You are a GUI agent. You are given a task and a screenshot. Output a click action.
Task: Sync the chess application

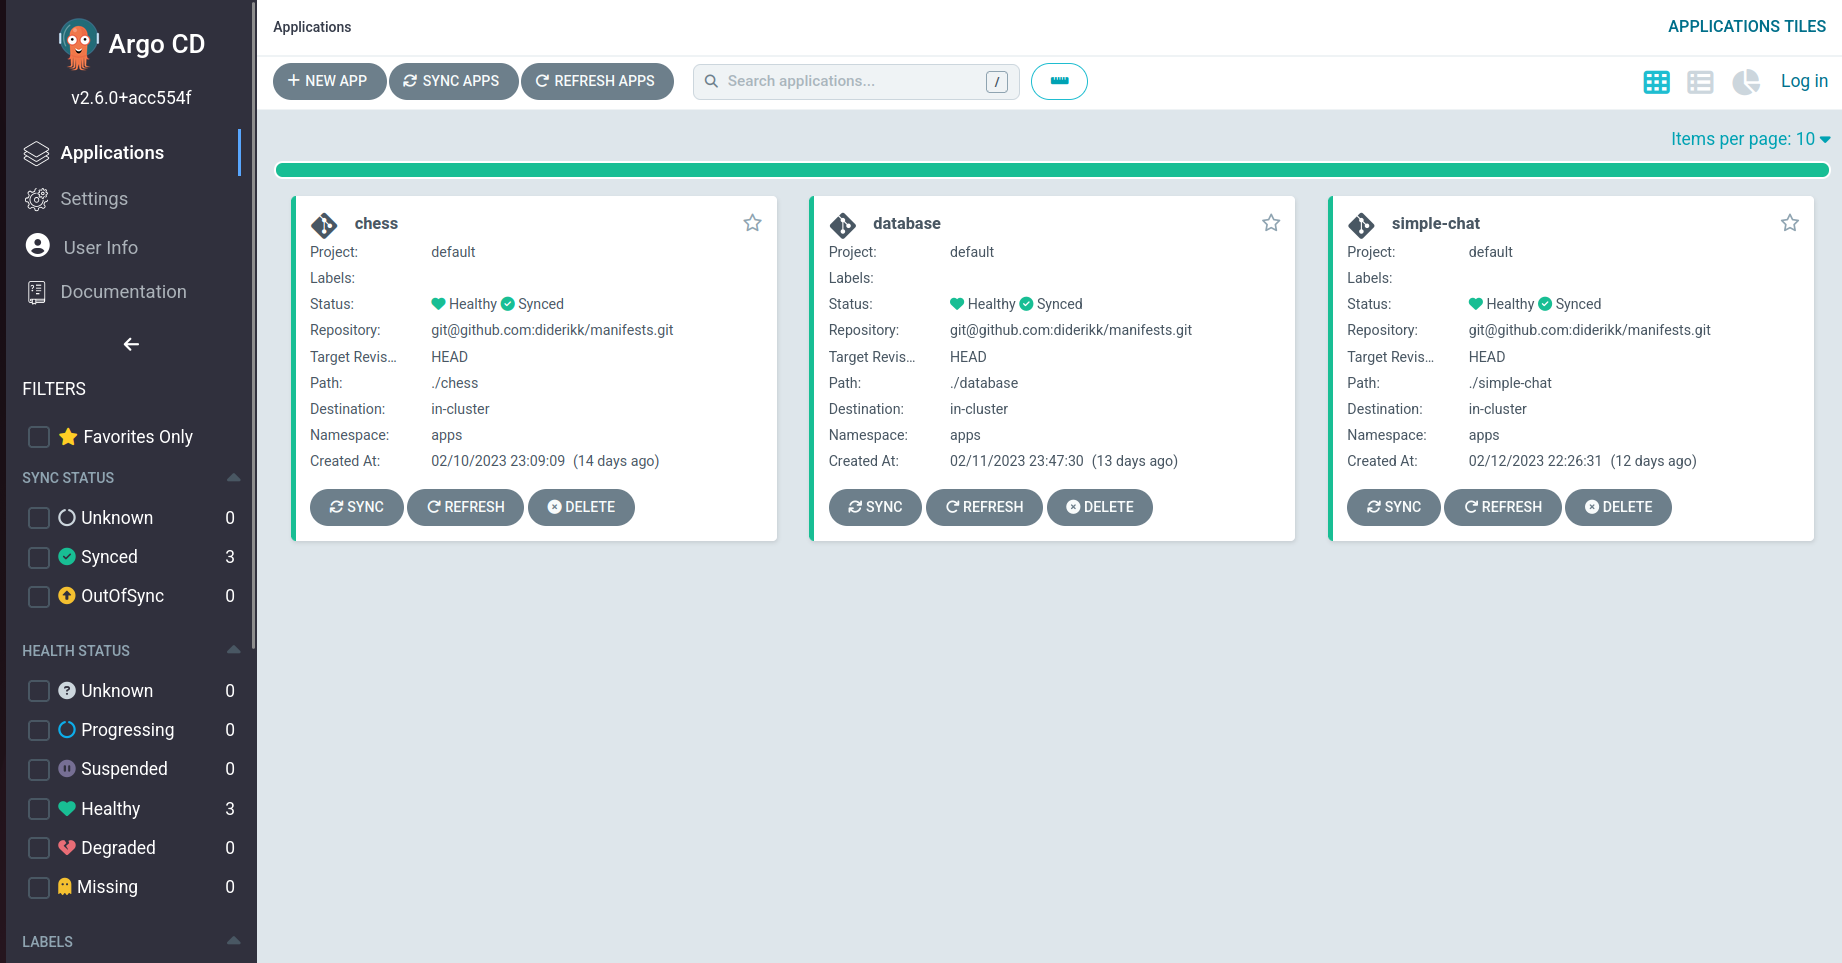point(356,507)
